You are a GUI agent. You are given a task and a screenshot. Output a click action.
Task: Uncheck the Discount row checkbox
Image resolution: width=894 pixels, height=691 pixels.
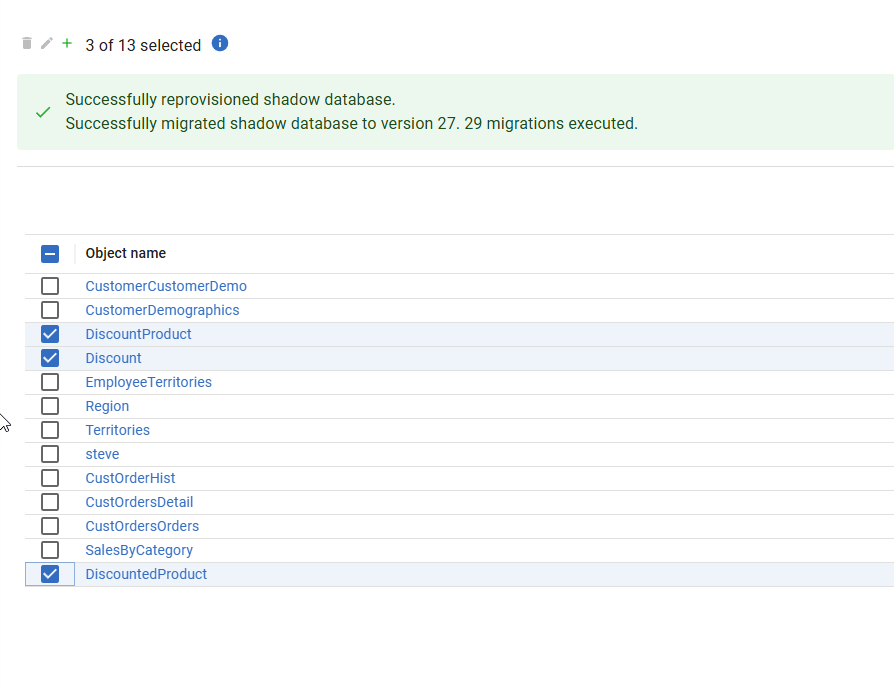50,358
